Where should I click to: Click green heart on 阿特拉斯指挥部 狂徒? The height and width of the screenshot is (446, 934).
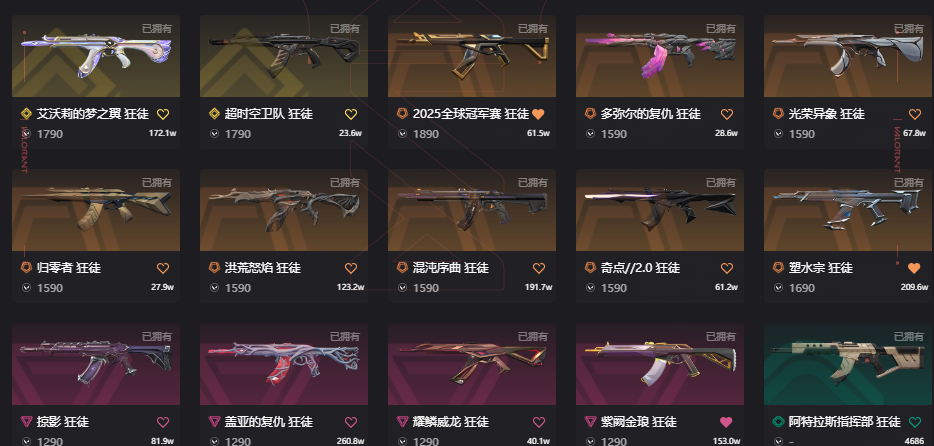point(915,423)
